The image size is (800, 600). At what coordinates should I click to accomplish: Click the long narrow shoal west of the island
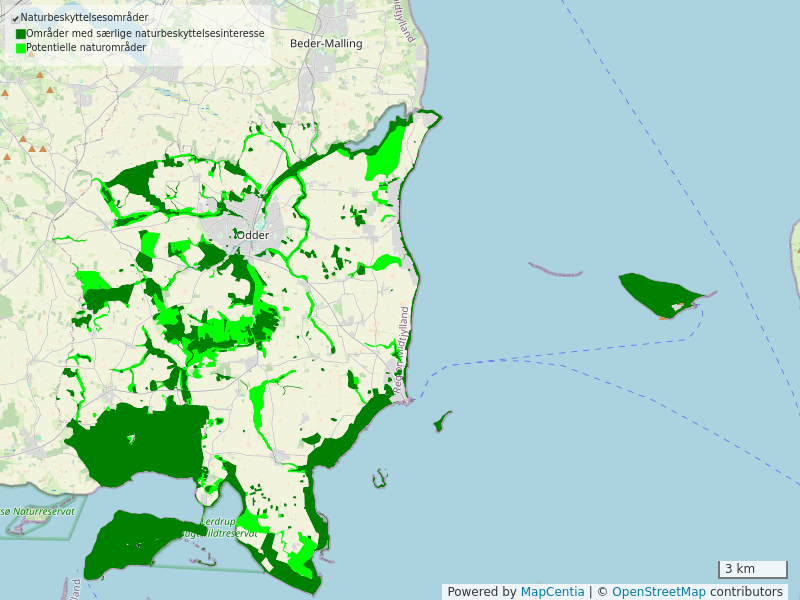pyautogui.click(x=555, y=270)
